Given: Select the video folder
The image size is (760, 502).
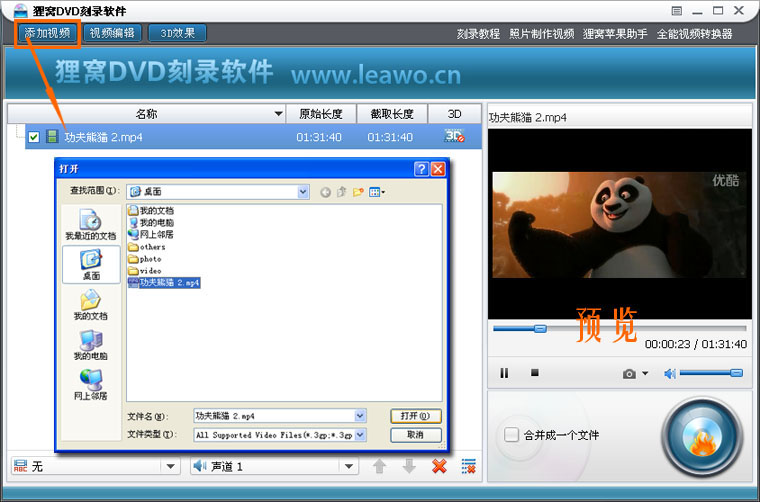Looking at the screenshot, I should pos(144,271).
